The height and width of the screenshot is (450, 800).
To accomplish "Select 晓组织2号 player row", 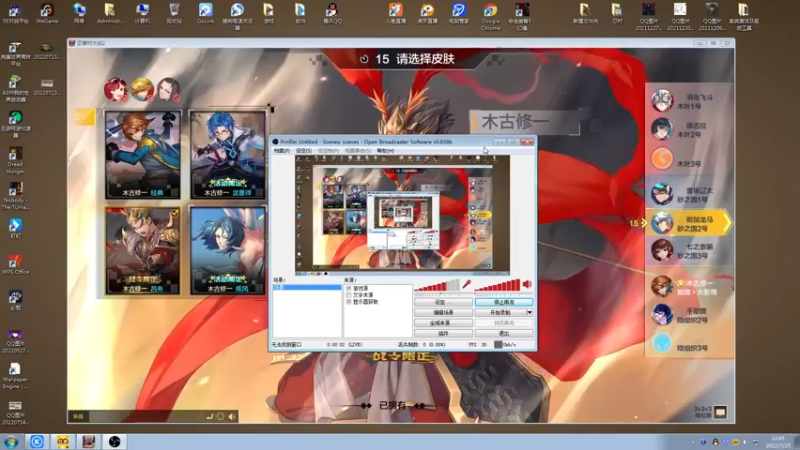I will pyautogui.click(x=690, y=315).
